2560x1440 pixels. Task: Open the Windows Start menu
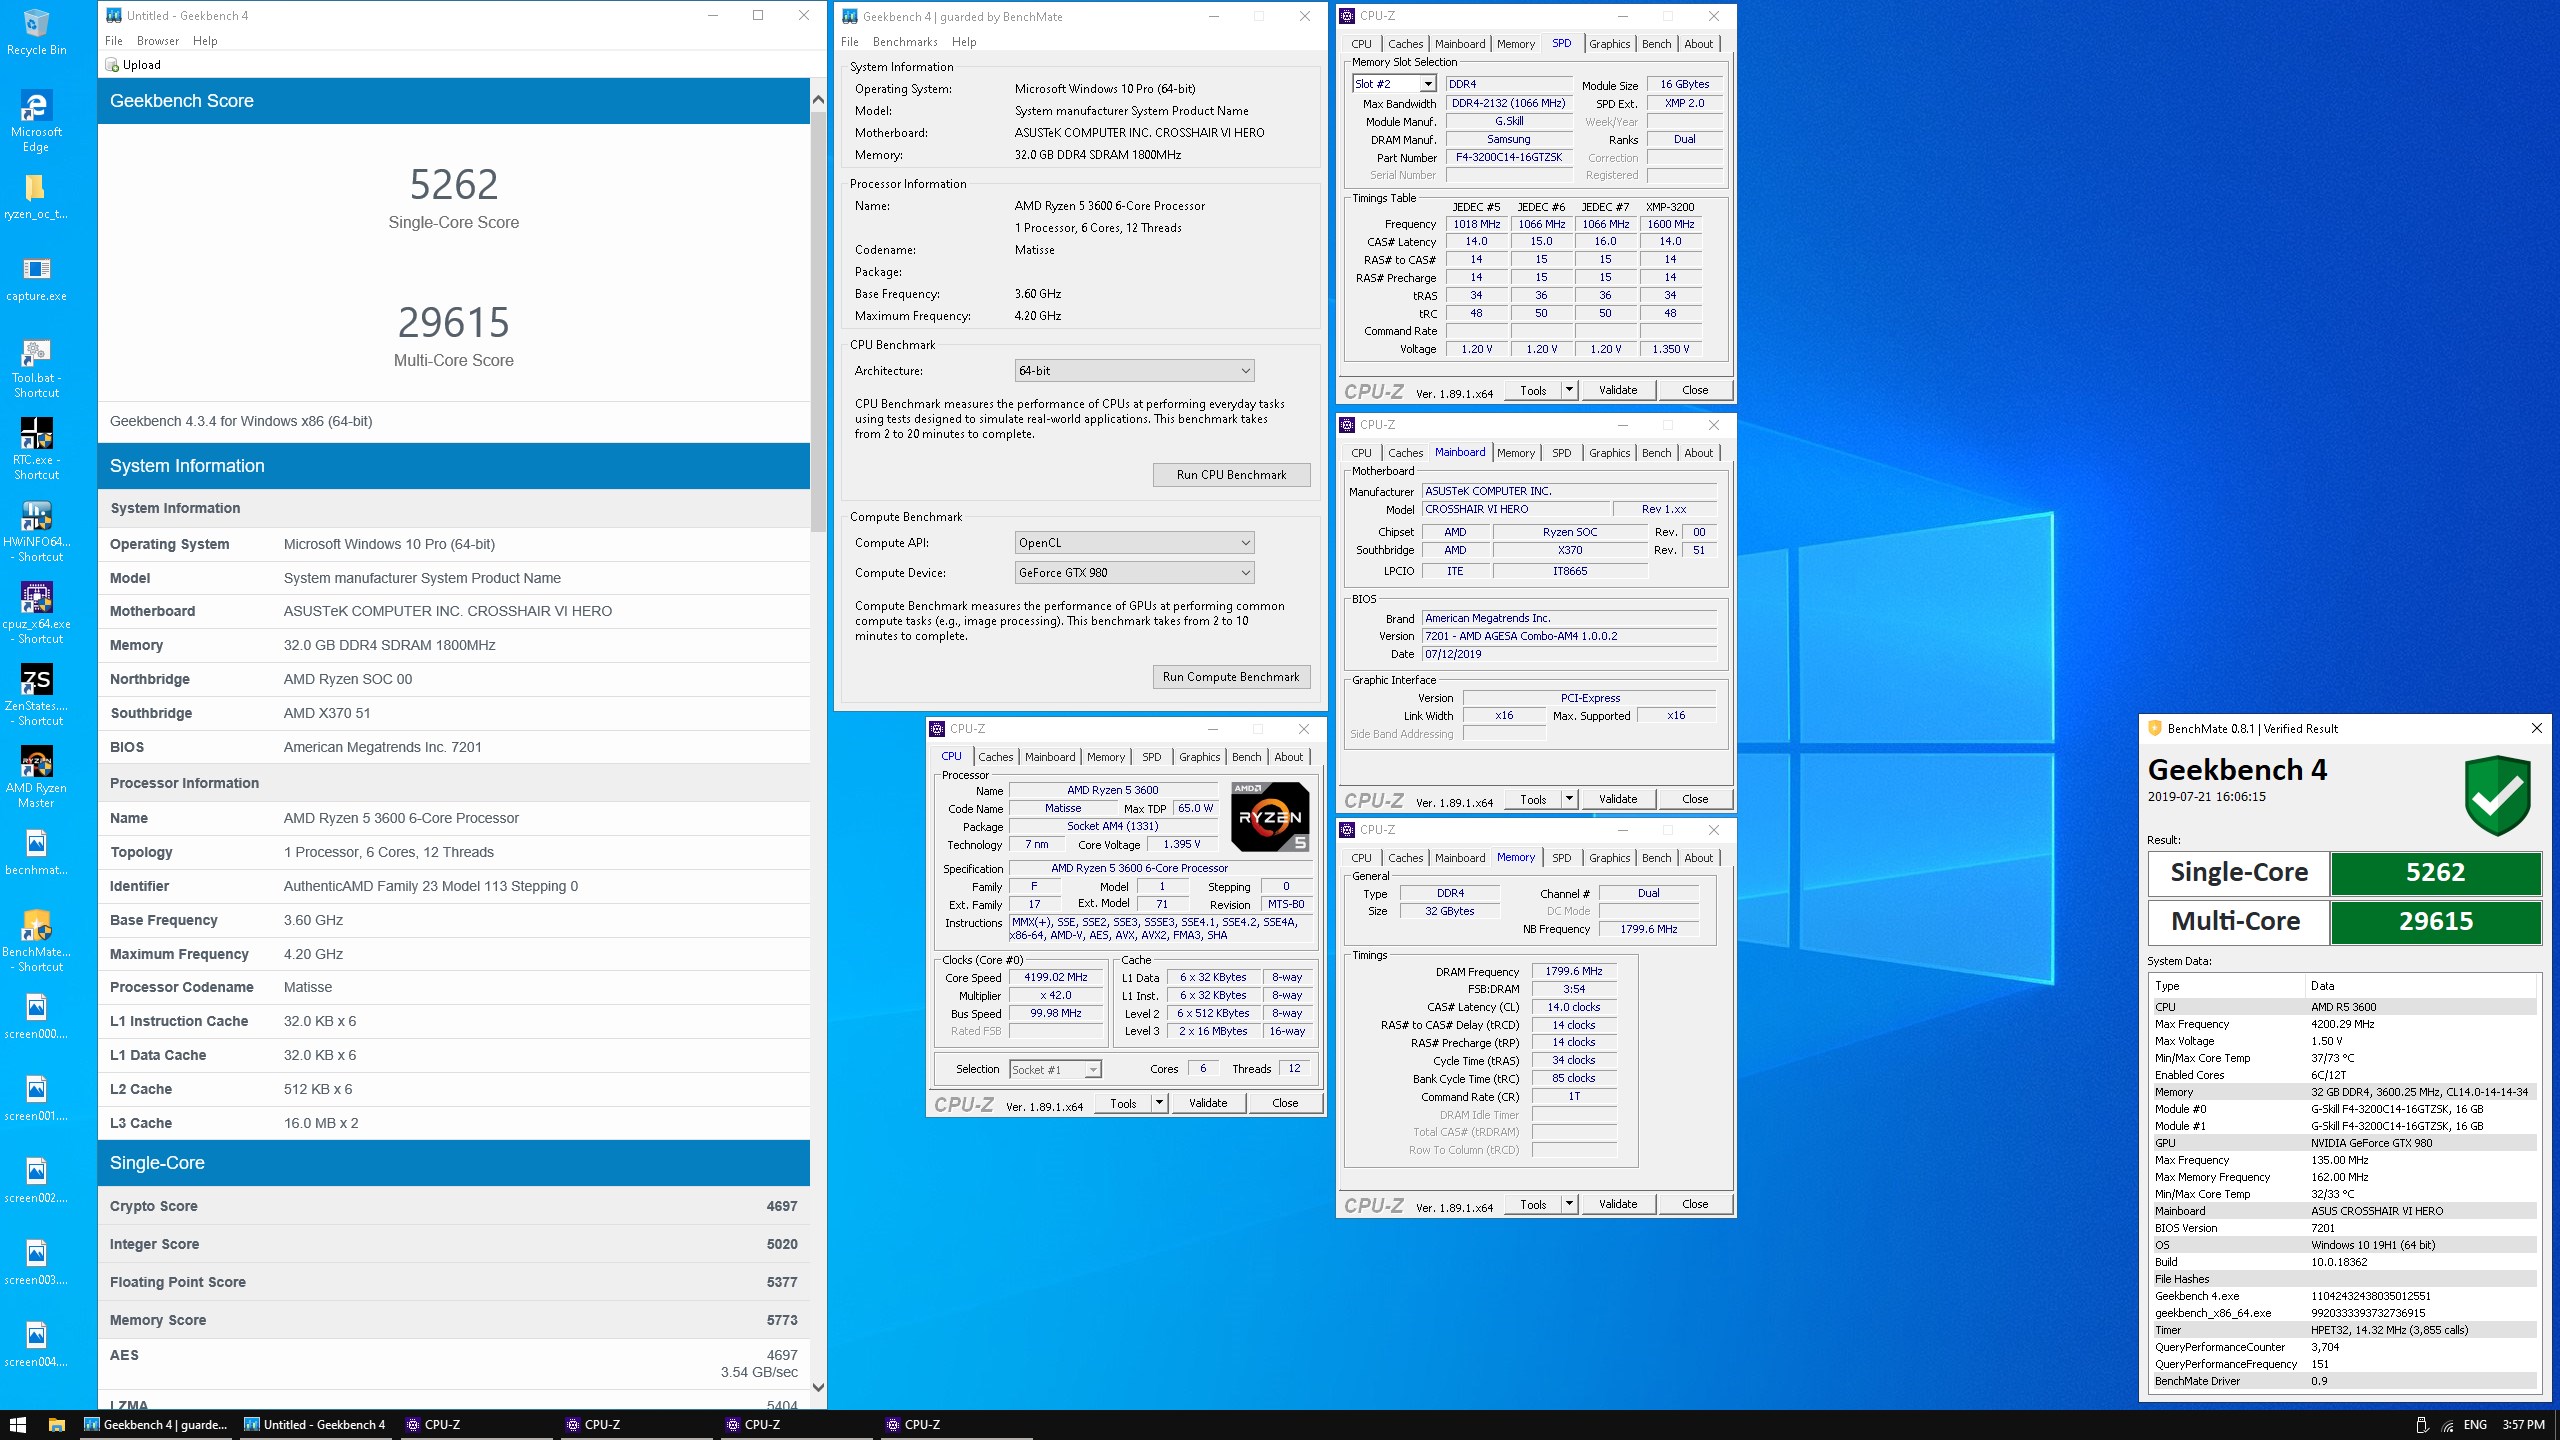[x=18, y=1424]
